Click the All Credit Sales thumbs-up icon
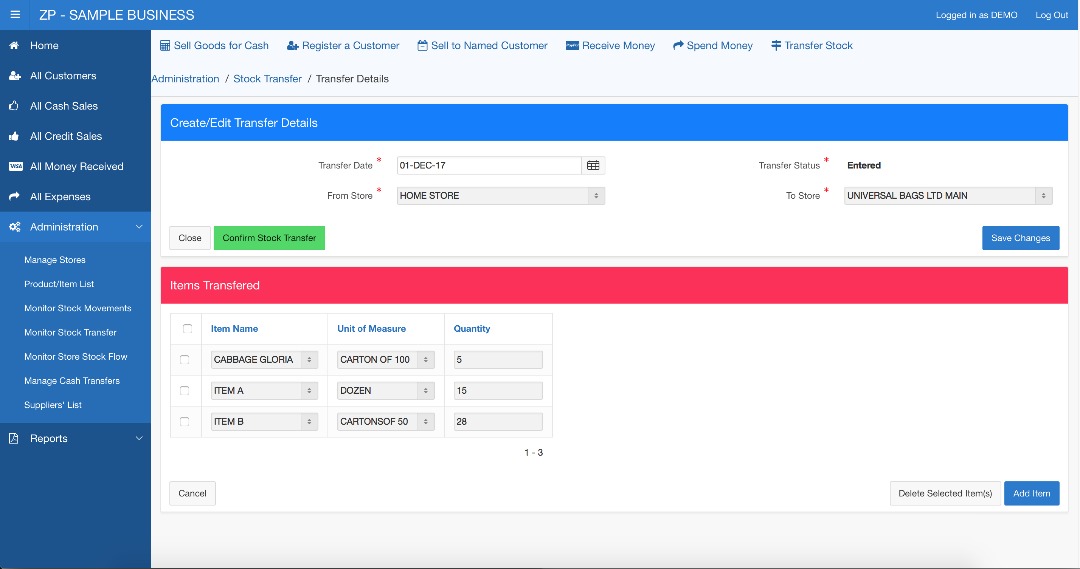Image resolution: width=1080 pixels, height=569 pixels. pos(14,136)
